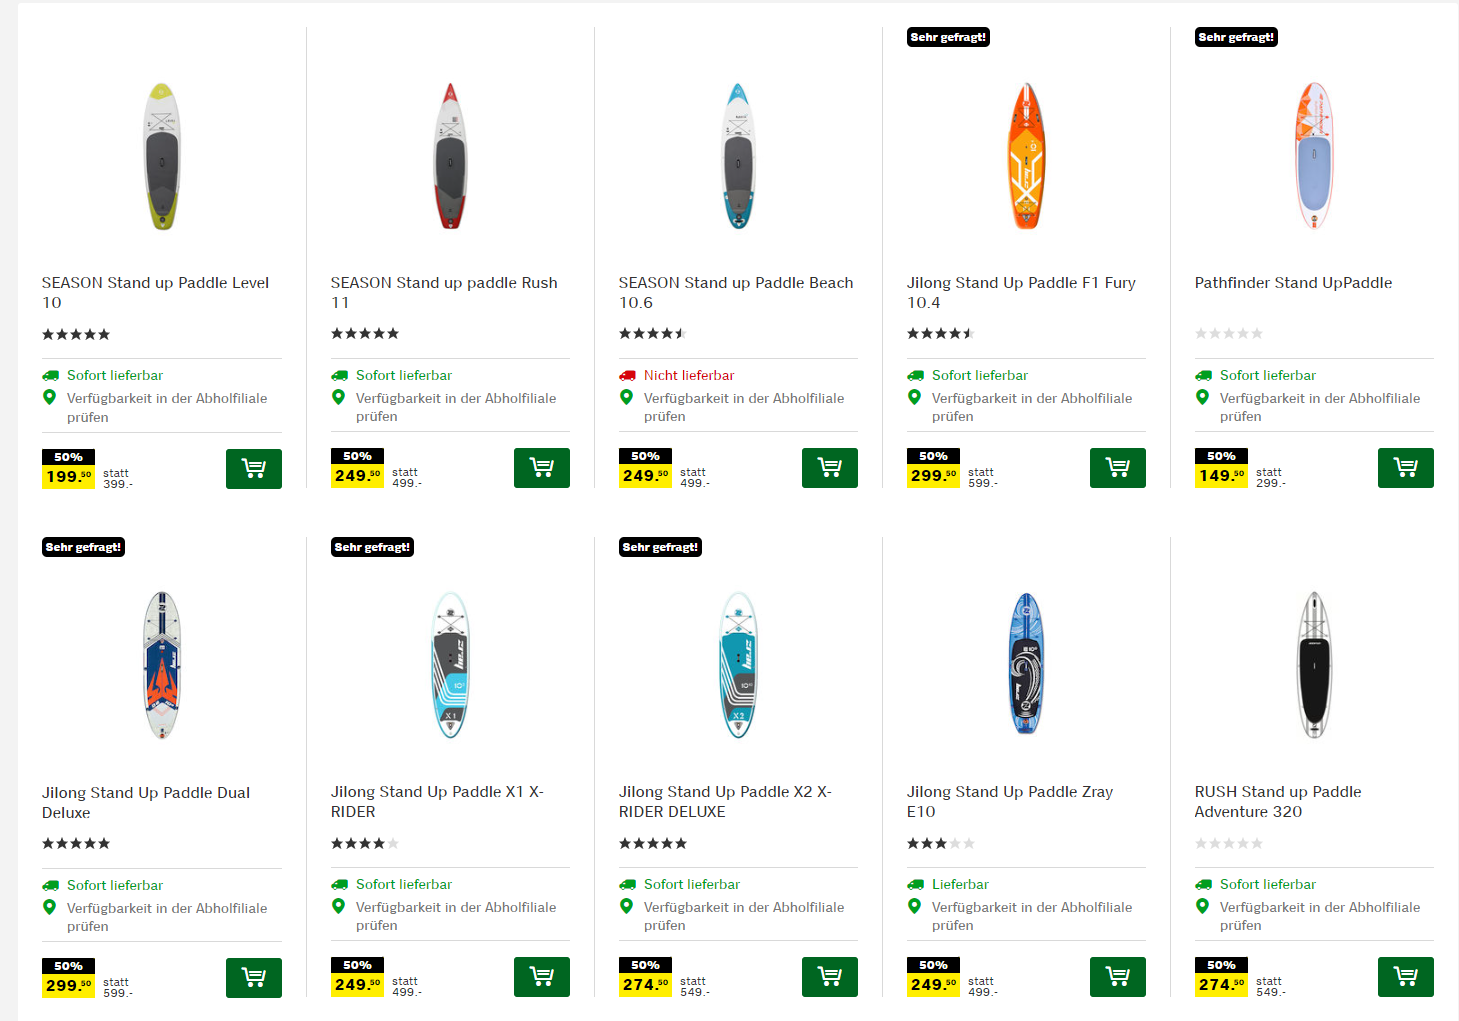
Task: Add Jilong Zray E10 to cart
Action: pyautogui.click(x=1117, y=977)
